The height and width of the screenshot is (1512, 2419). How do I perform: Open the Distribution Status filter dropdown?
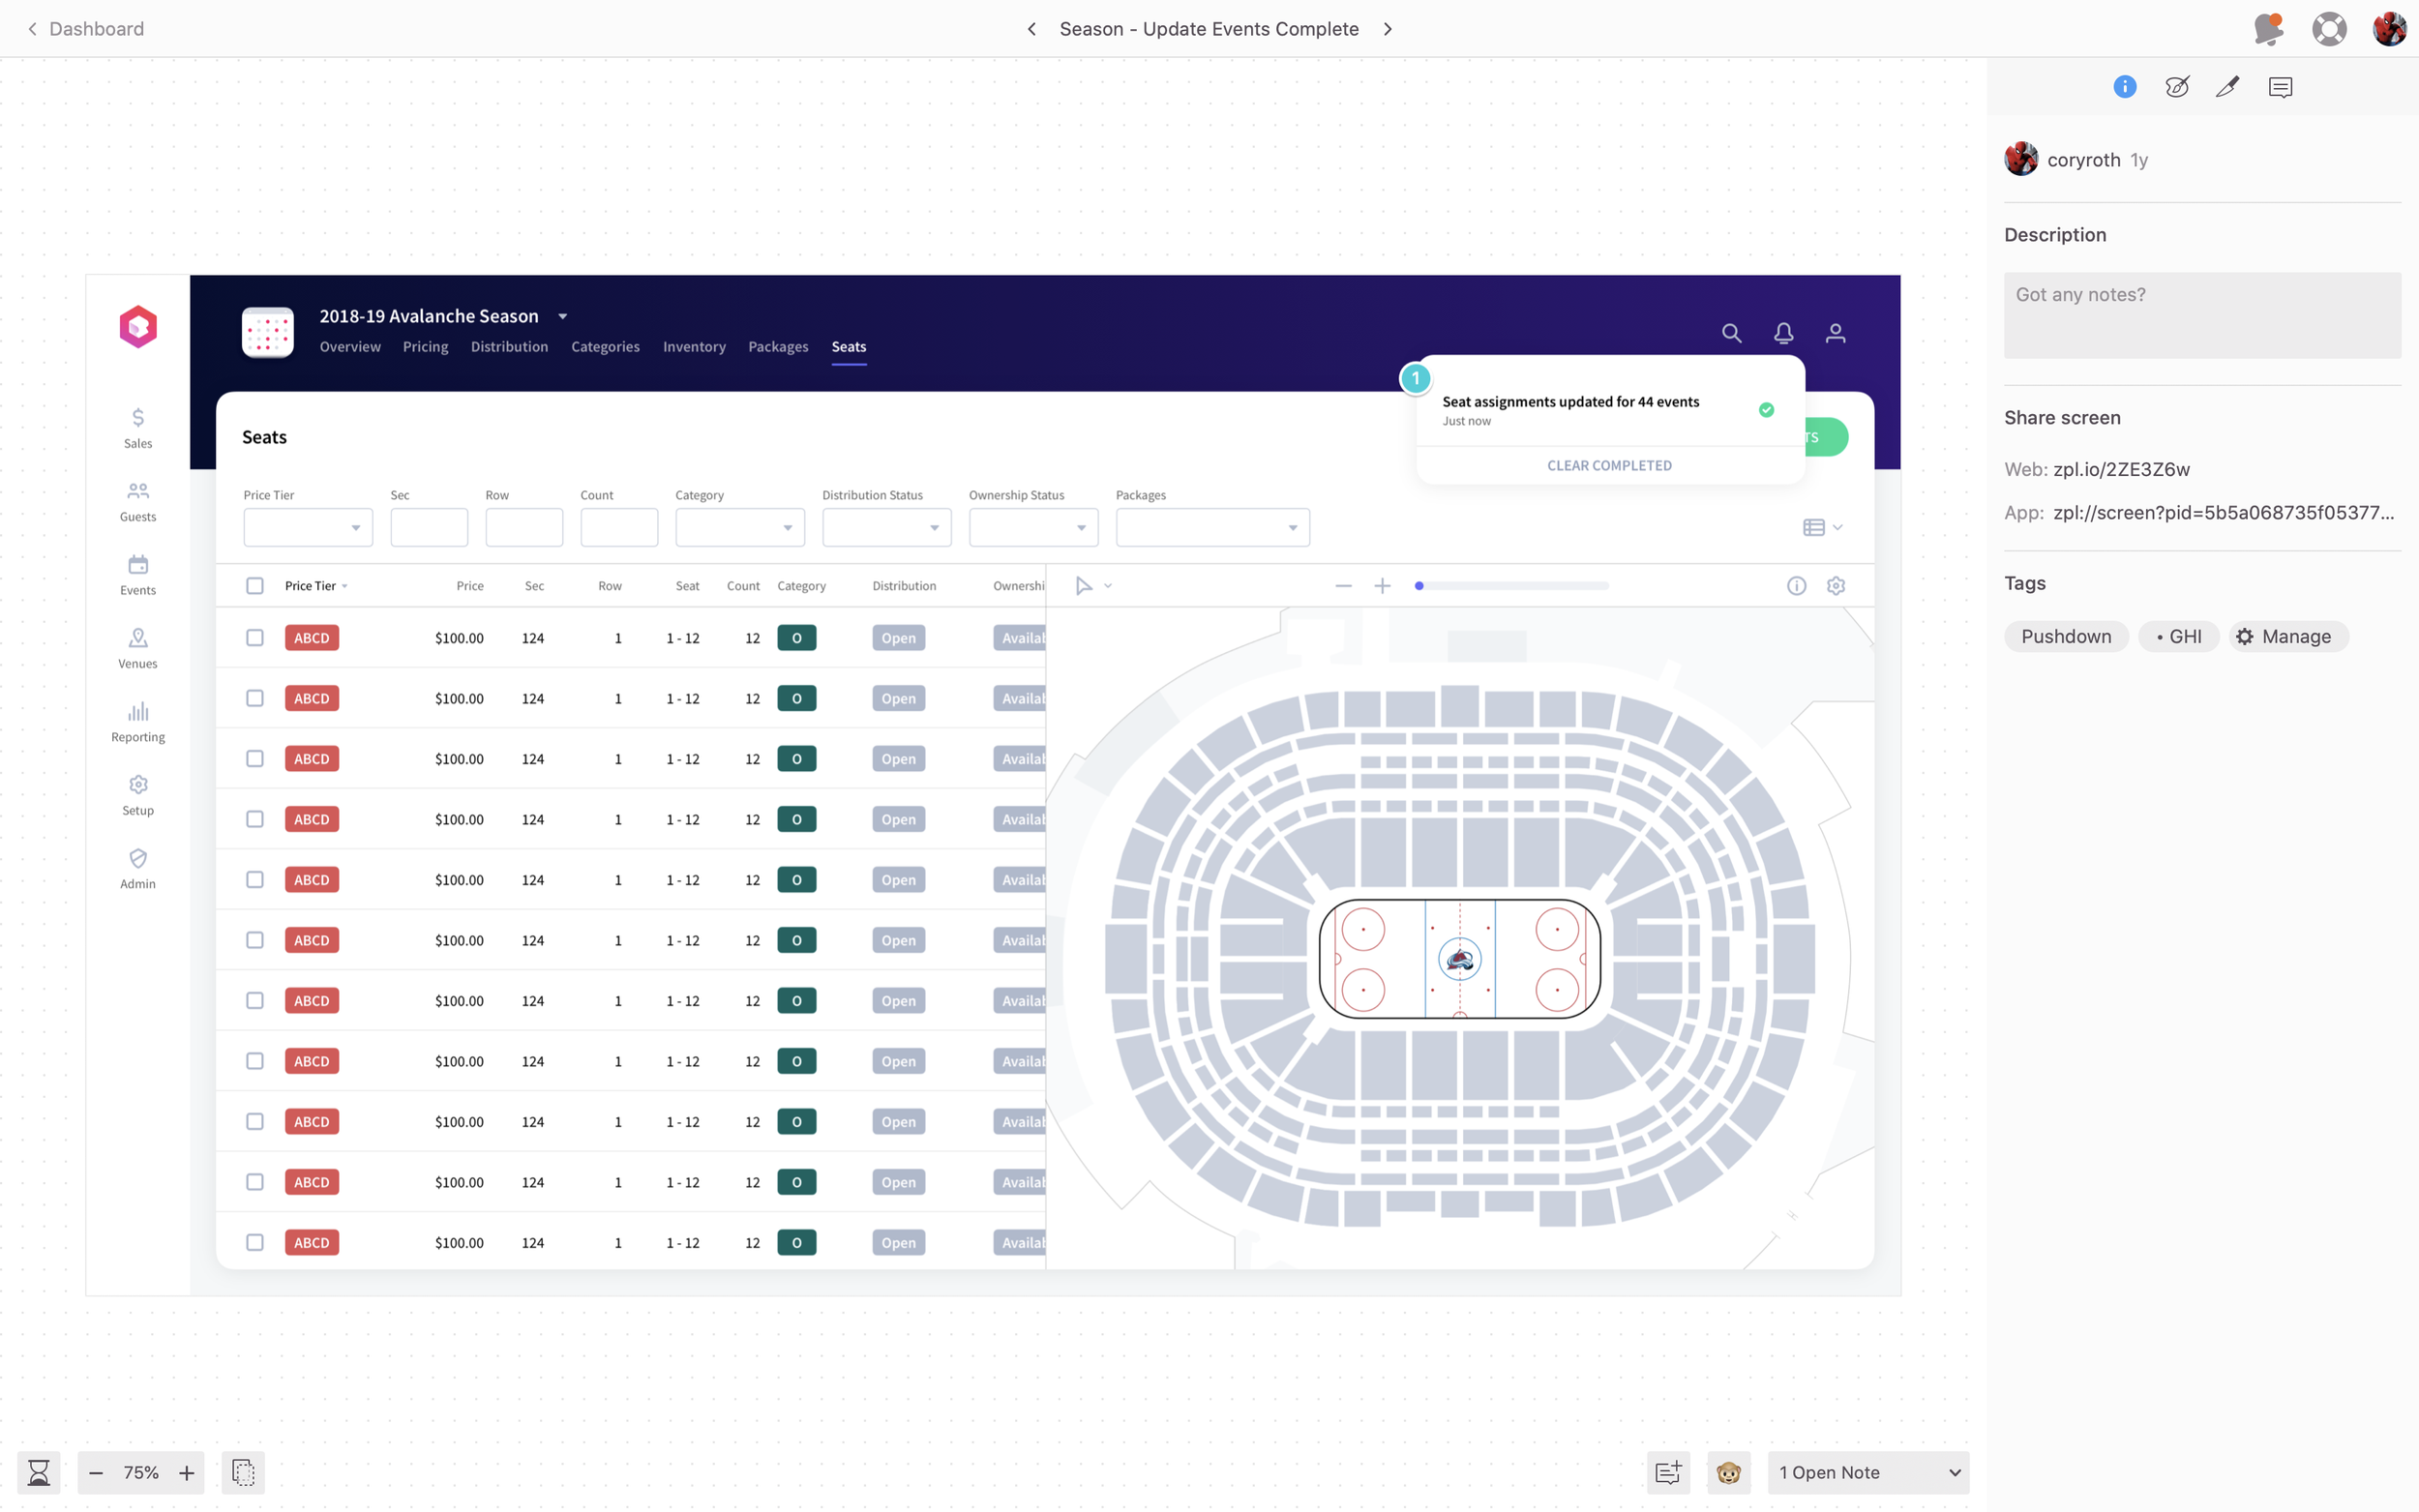point(887,528)
